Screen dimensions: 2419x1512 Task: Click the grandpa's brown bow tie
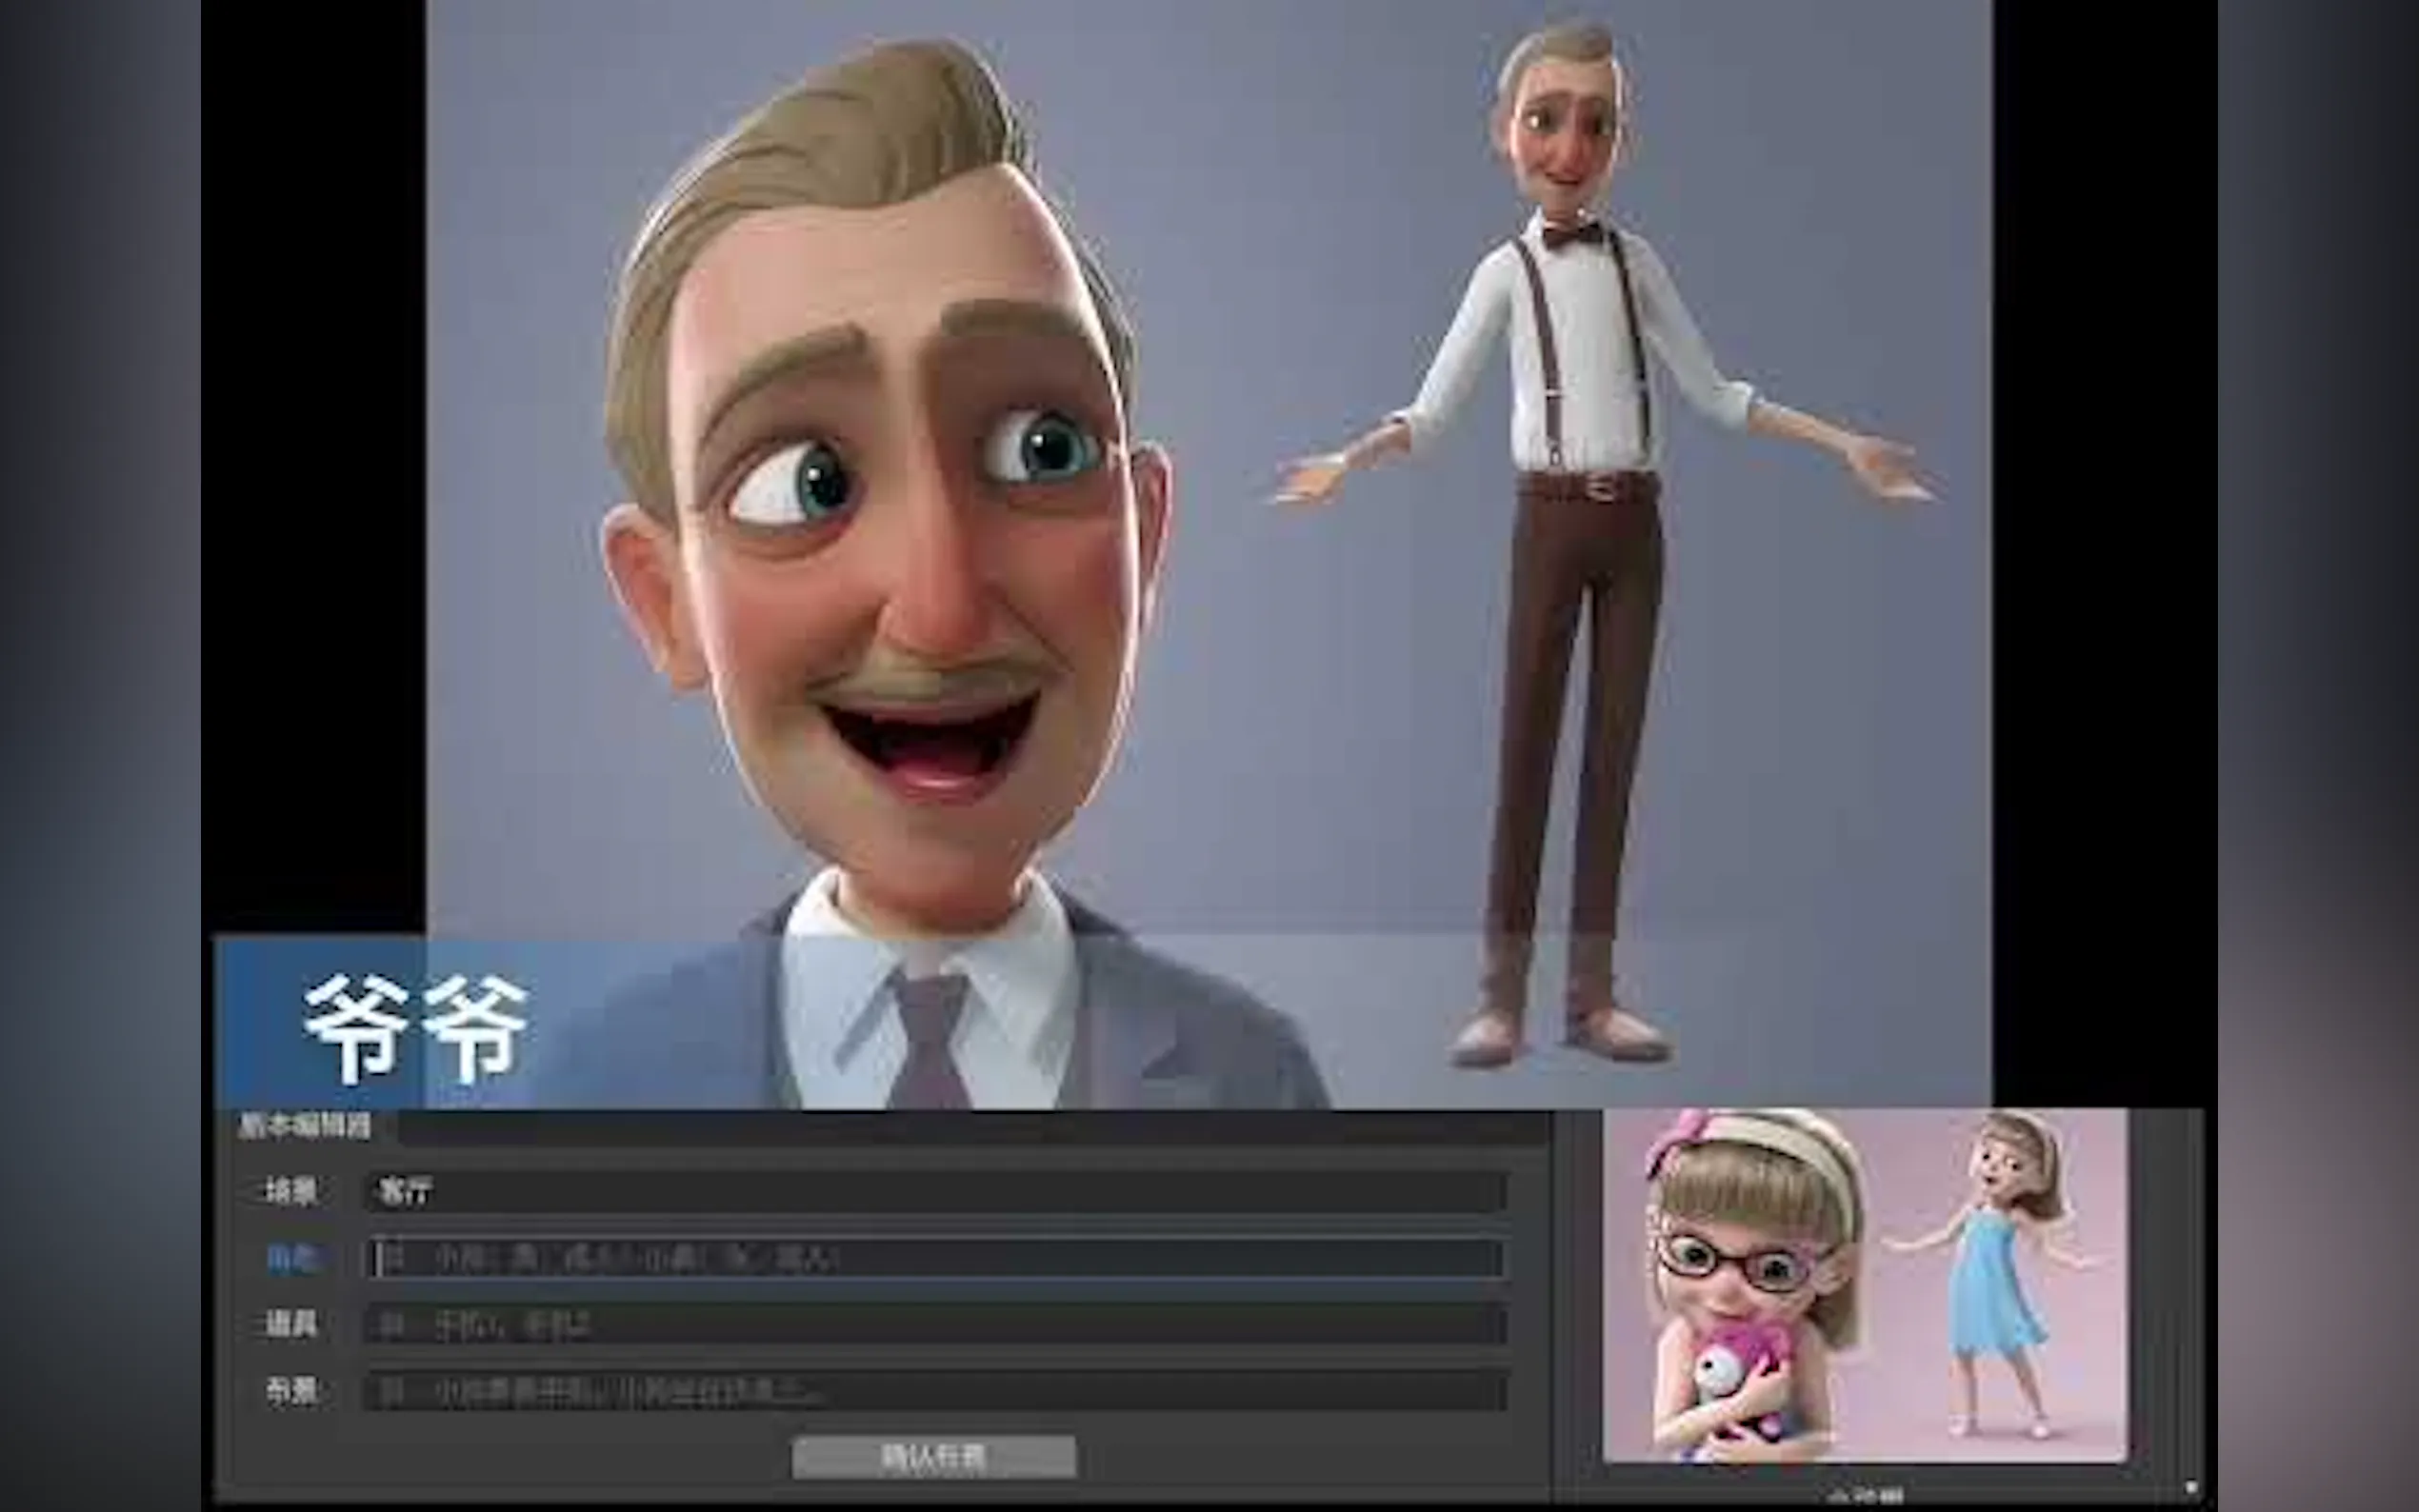1571,236
